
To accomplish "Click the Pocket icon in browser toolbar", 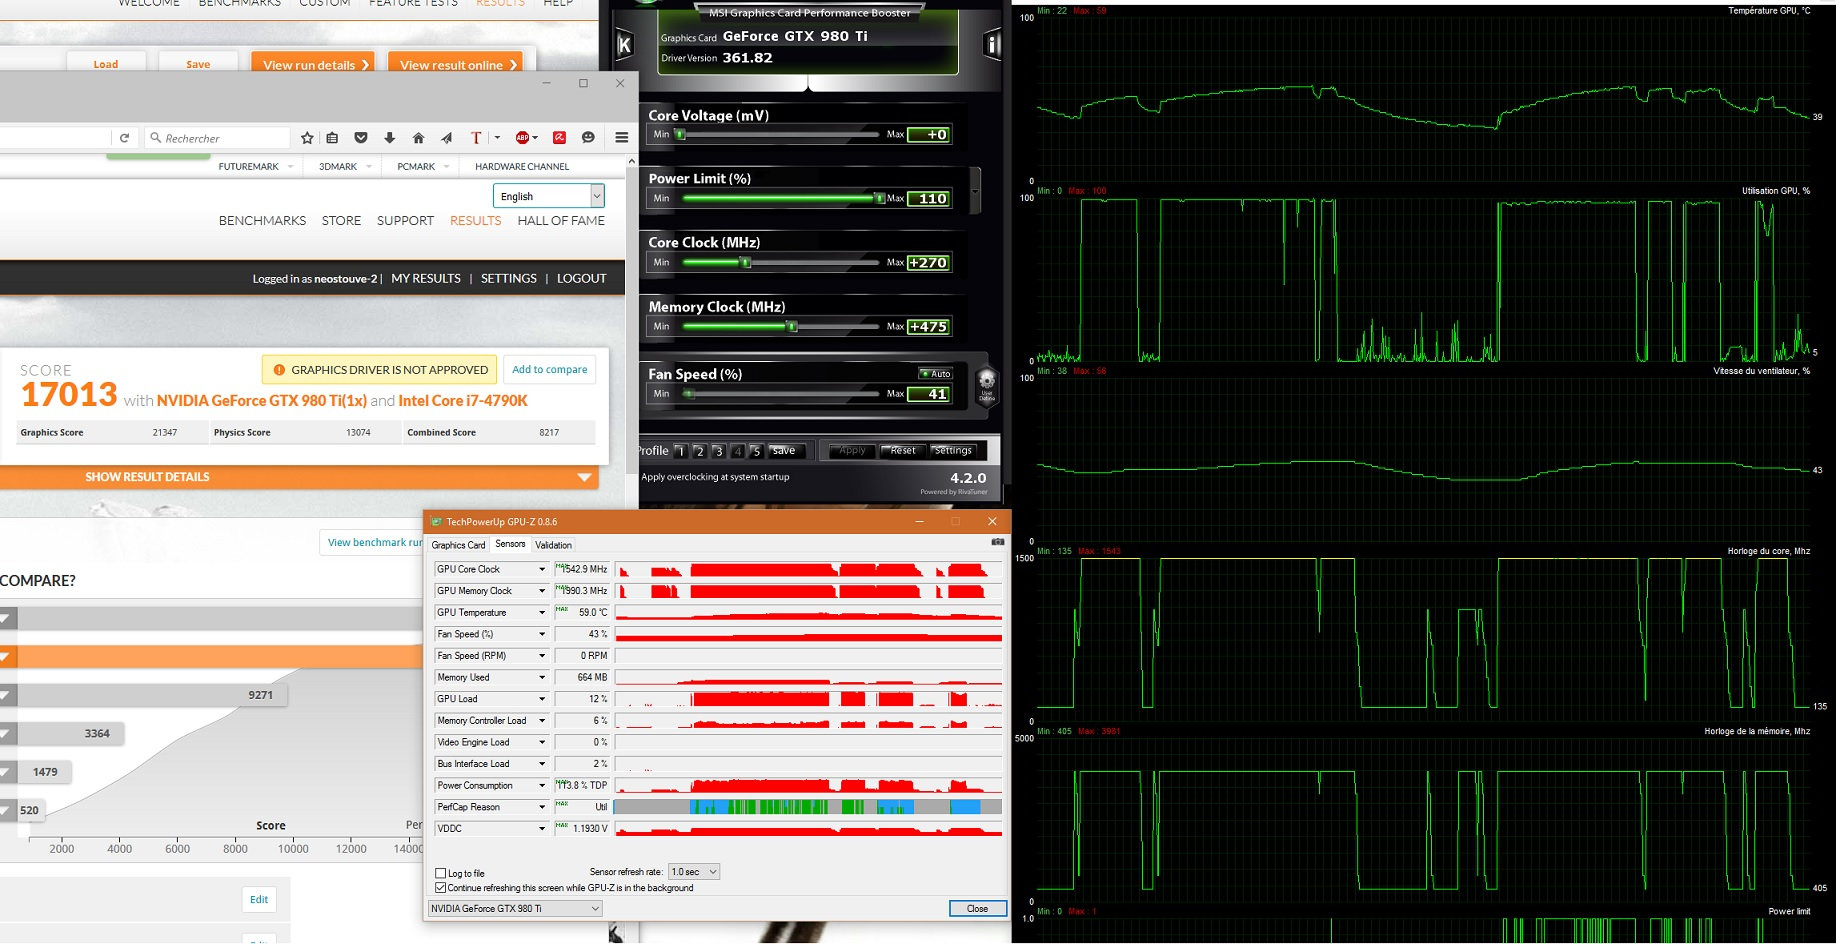I will click(361, 138).
